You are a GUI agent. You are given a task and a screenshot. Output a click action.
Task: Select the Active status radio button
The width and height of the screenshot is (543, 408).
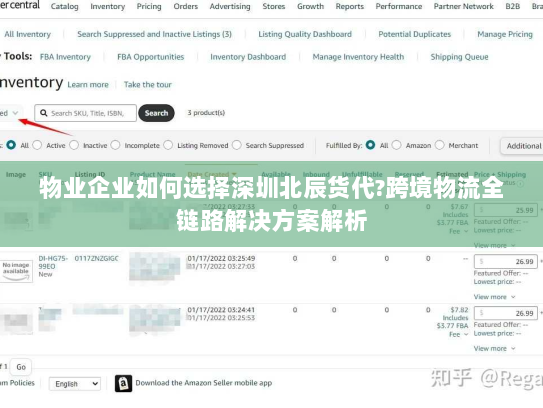37,145
